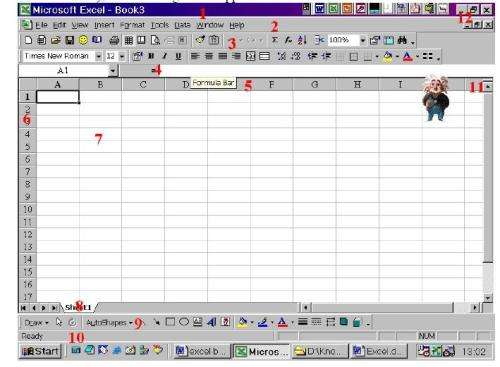Image resolution: width=500 pixels, height=367 pixels.
Task: Go to the first sheet tab navigation arrow
Action: click(23, 308)
